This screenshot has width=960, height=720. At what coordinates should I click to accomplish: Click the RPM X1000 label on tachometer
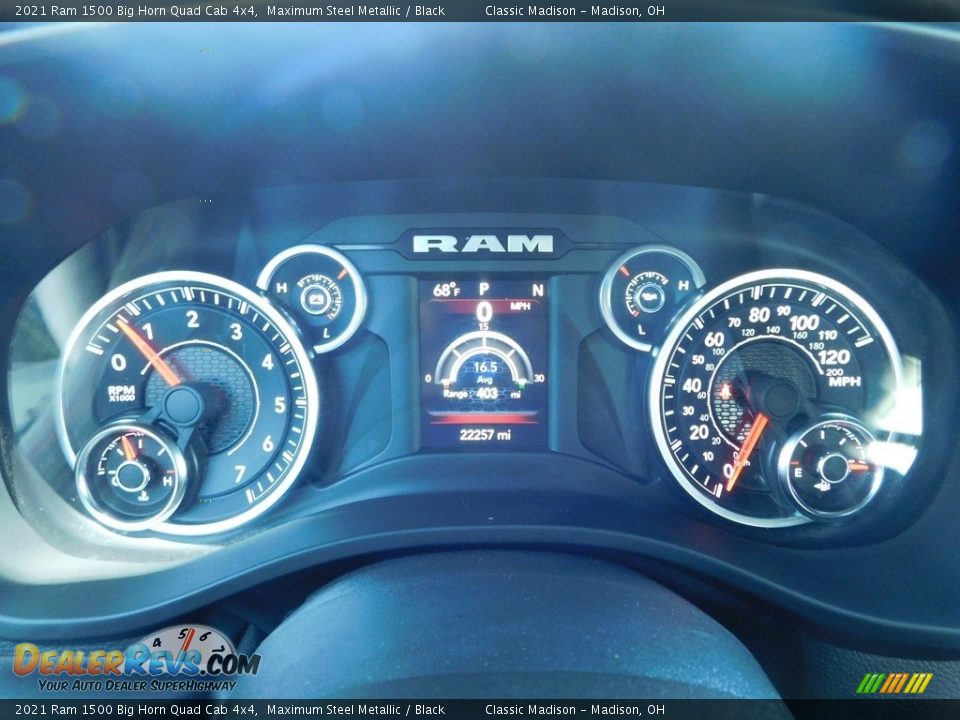click(123, 393)
